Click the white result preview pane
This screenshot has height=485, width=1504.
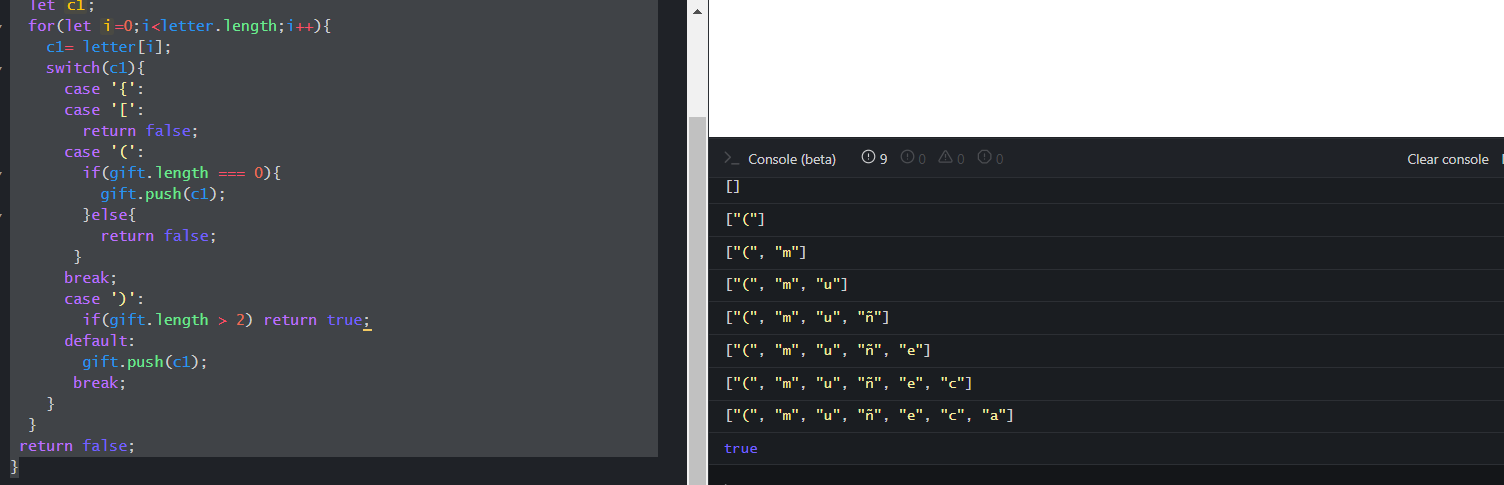click(x=1106, y=68)
